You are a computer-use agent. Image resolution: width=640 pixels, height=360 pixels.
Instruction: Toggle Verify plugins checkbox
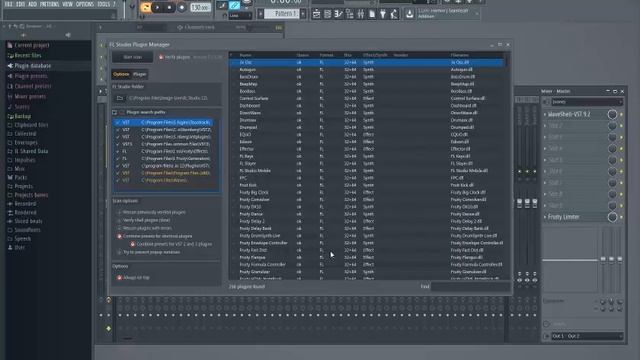pos(161,57)
